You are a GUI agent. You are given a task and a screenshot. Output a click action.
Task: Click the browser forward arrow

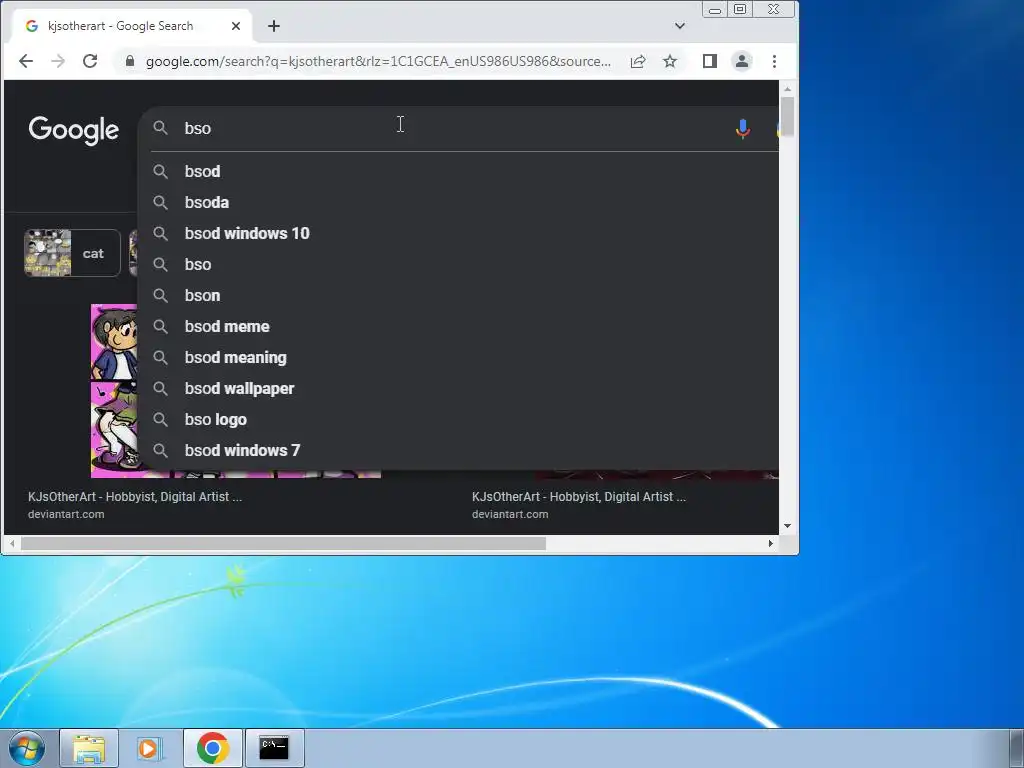coord(58,61)
